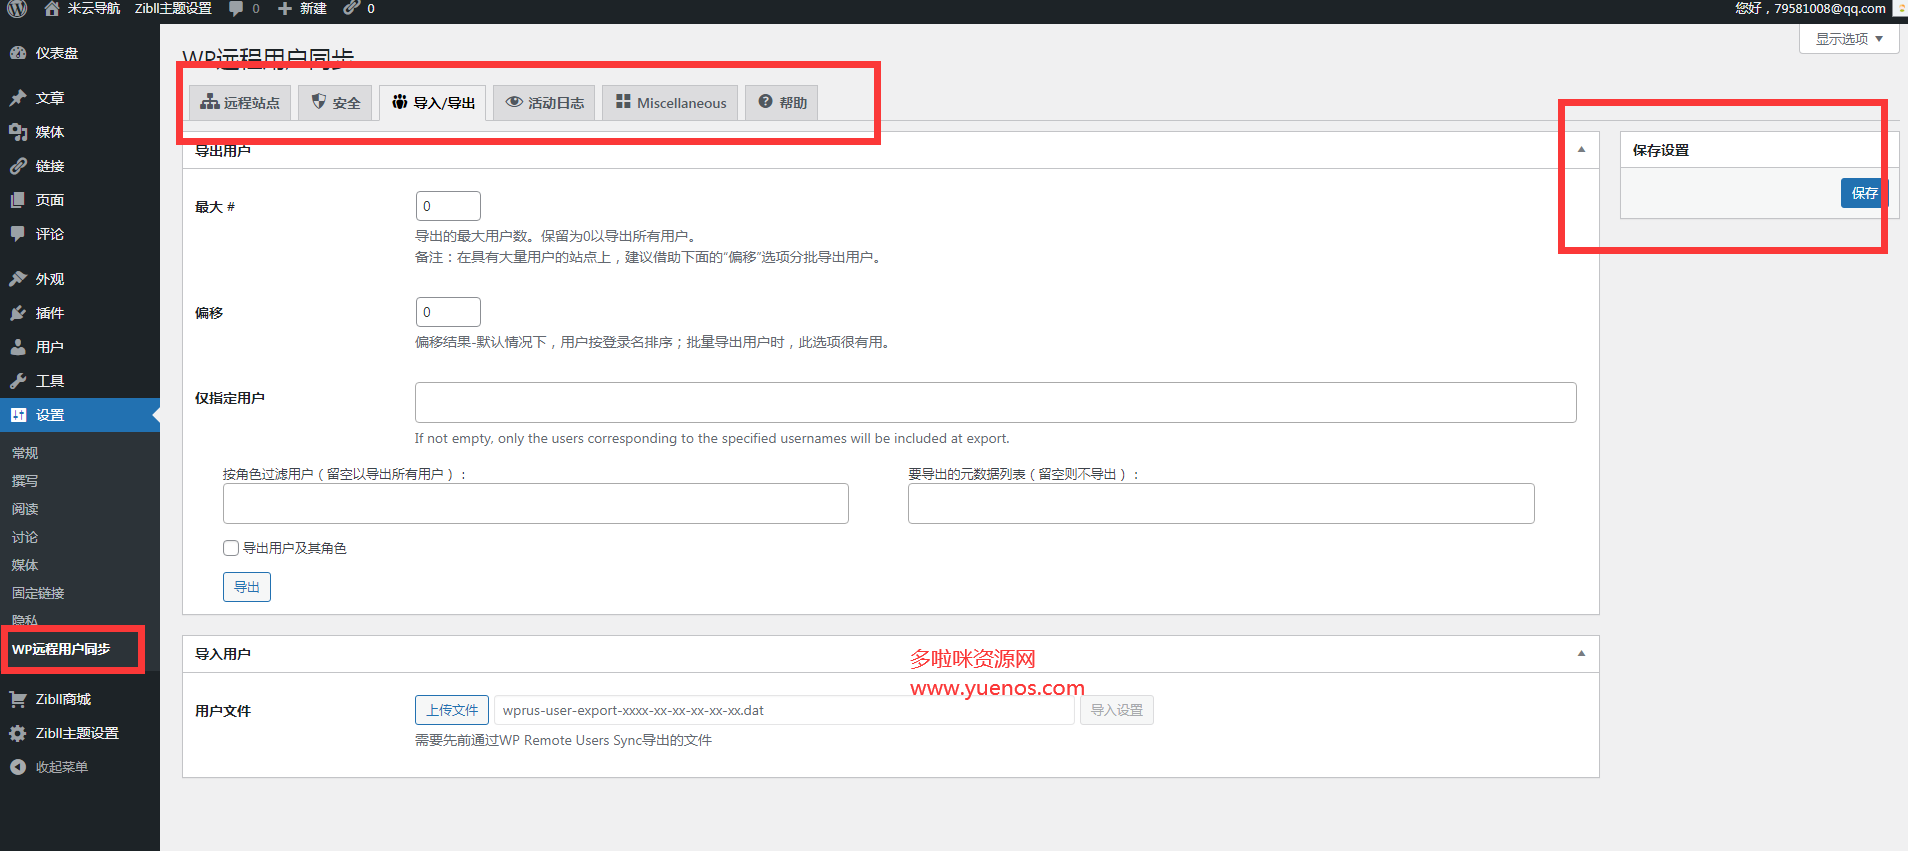Open 仪表盘 dashboard icon in sidebar
This screenshot has width=1908, height=851.
pyautogui.click(x=18, y=53)
